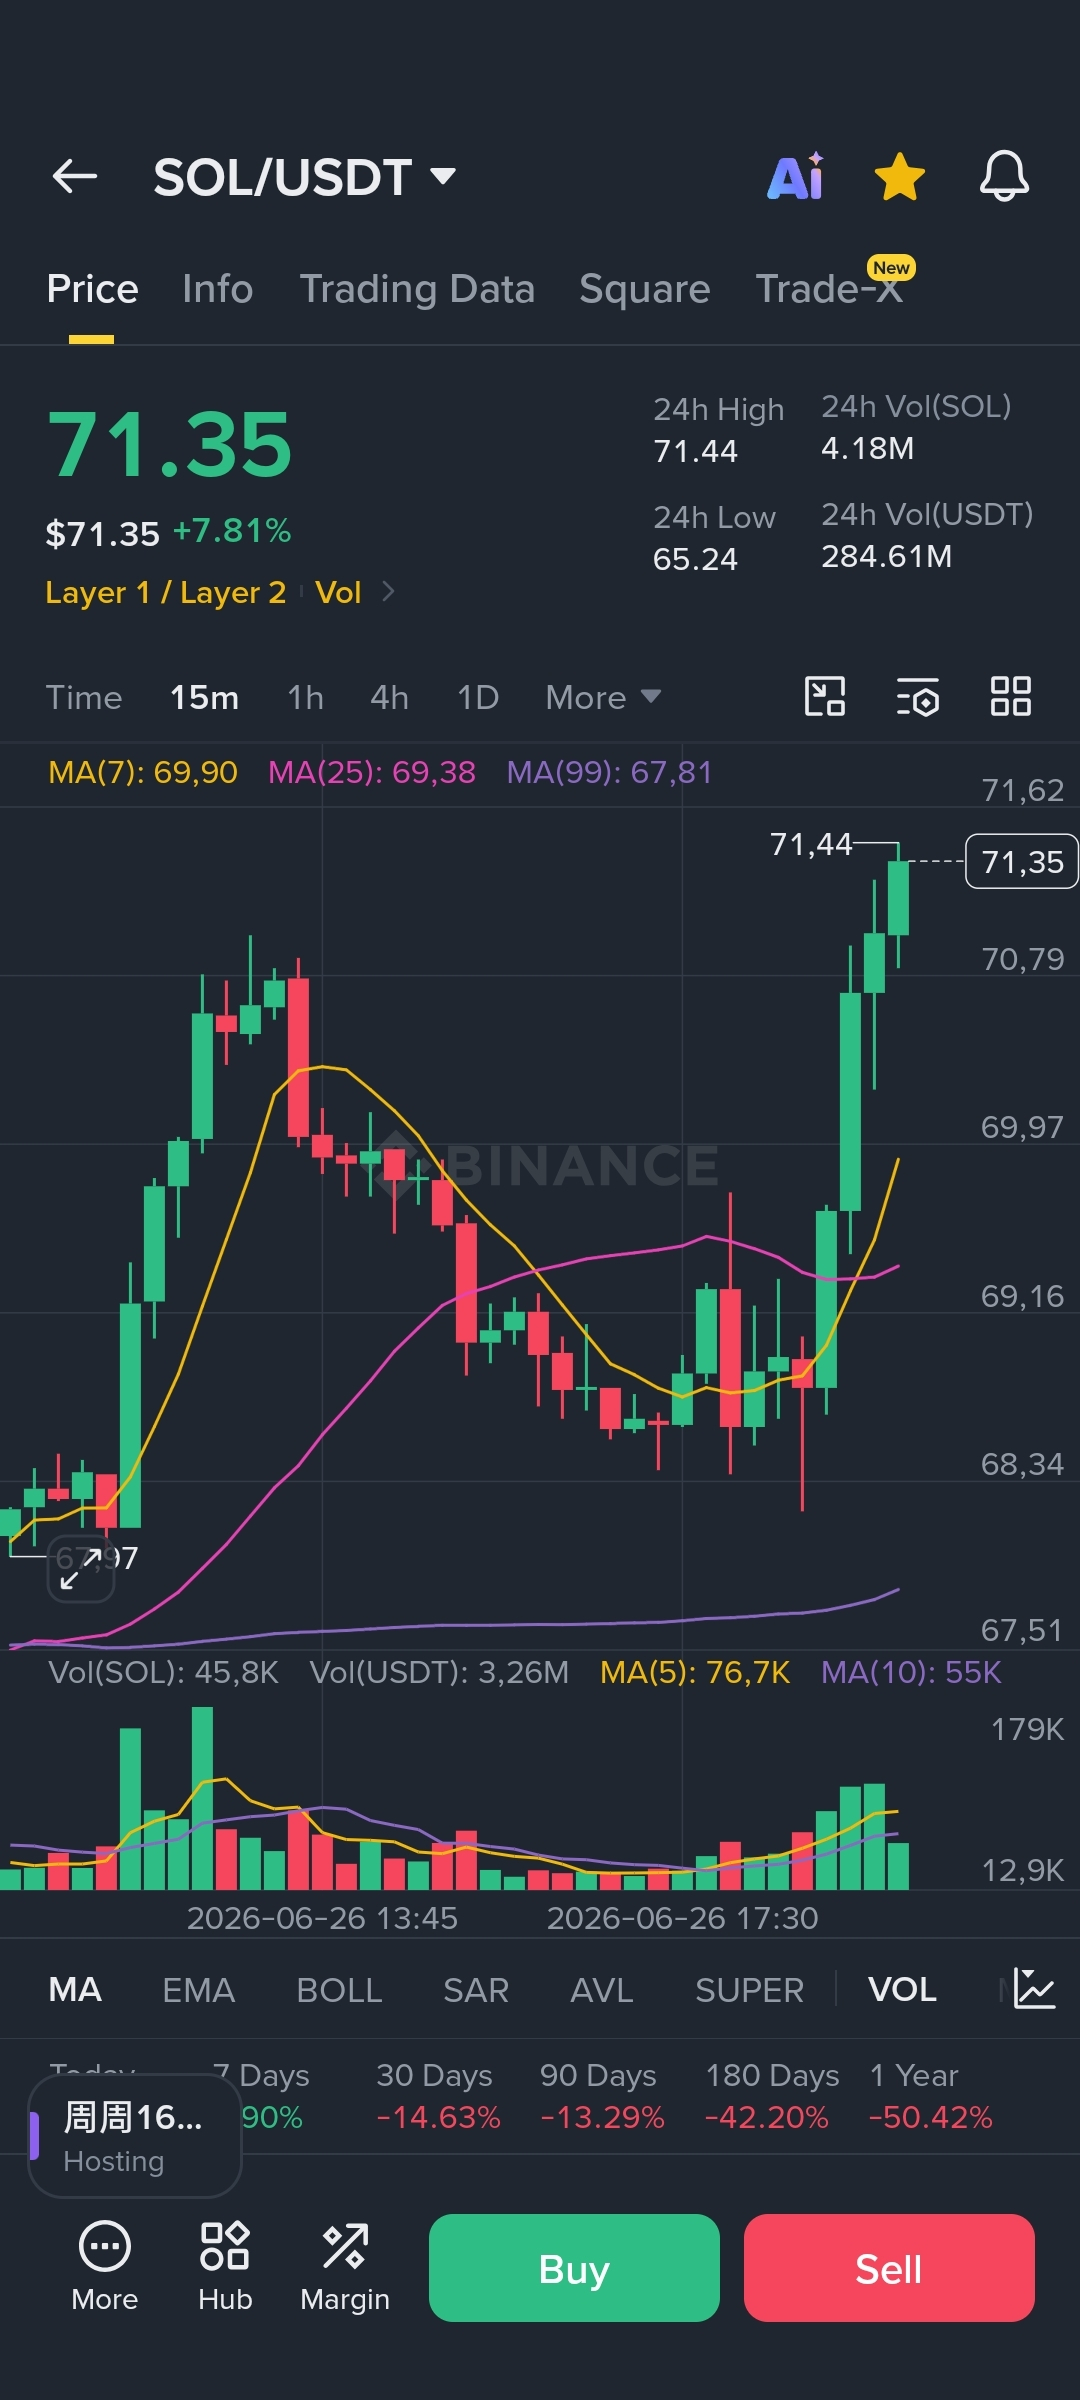
Task: Tap the 30 Days performance value
Action: click(x=438, y=2117)
